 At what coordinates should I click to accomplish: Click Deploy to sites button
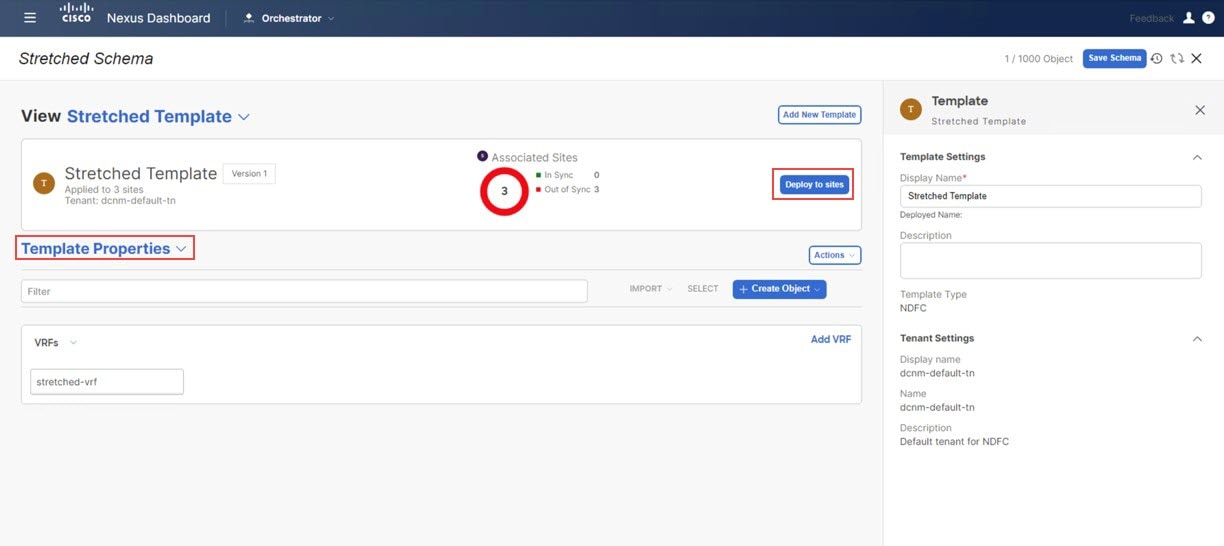pos(814,185)
